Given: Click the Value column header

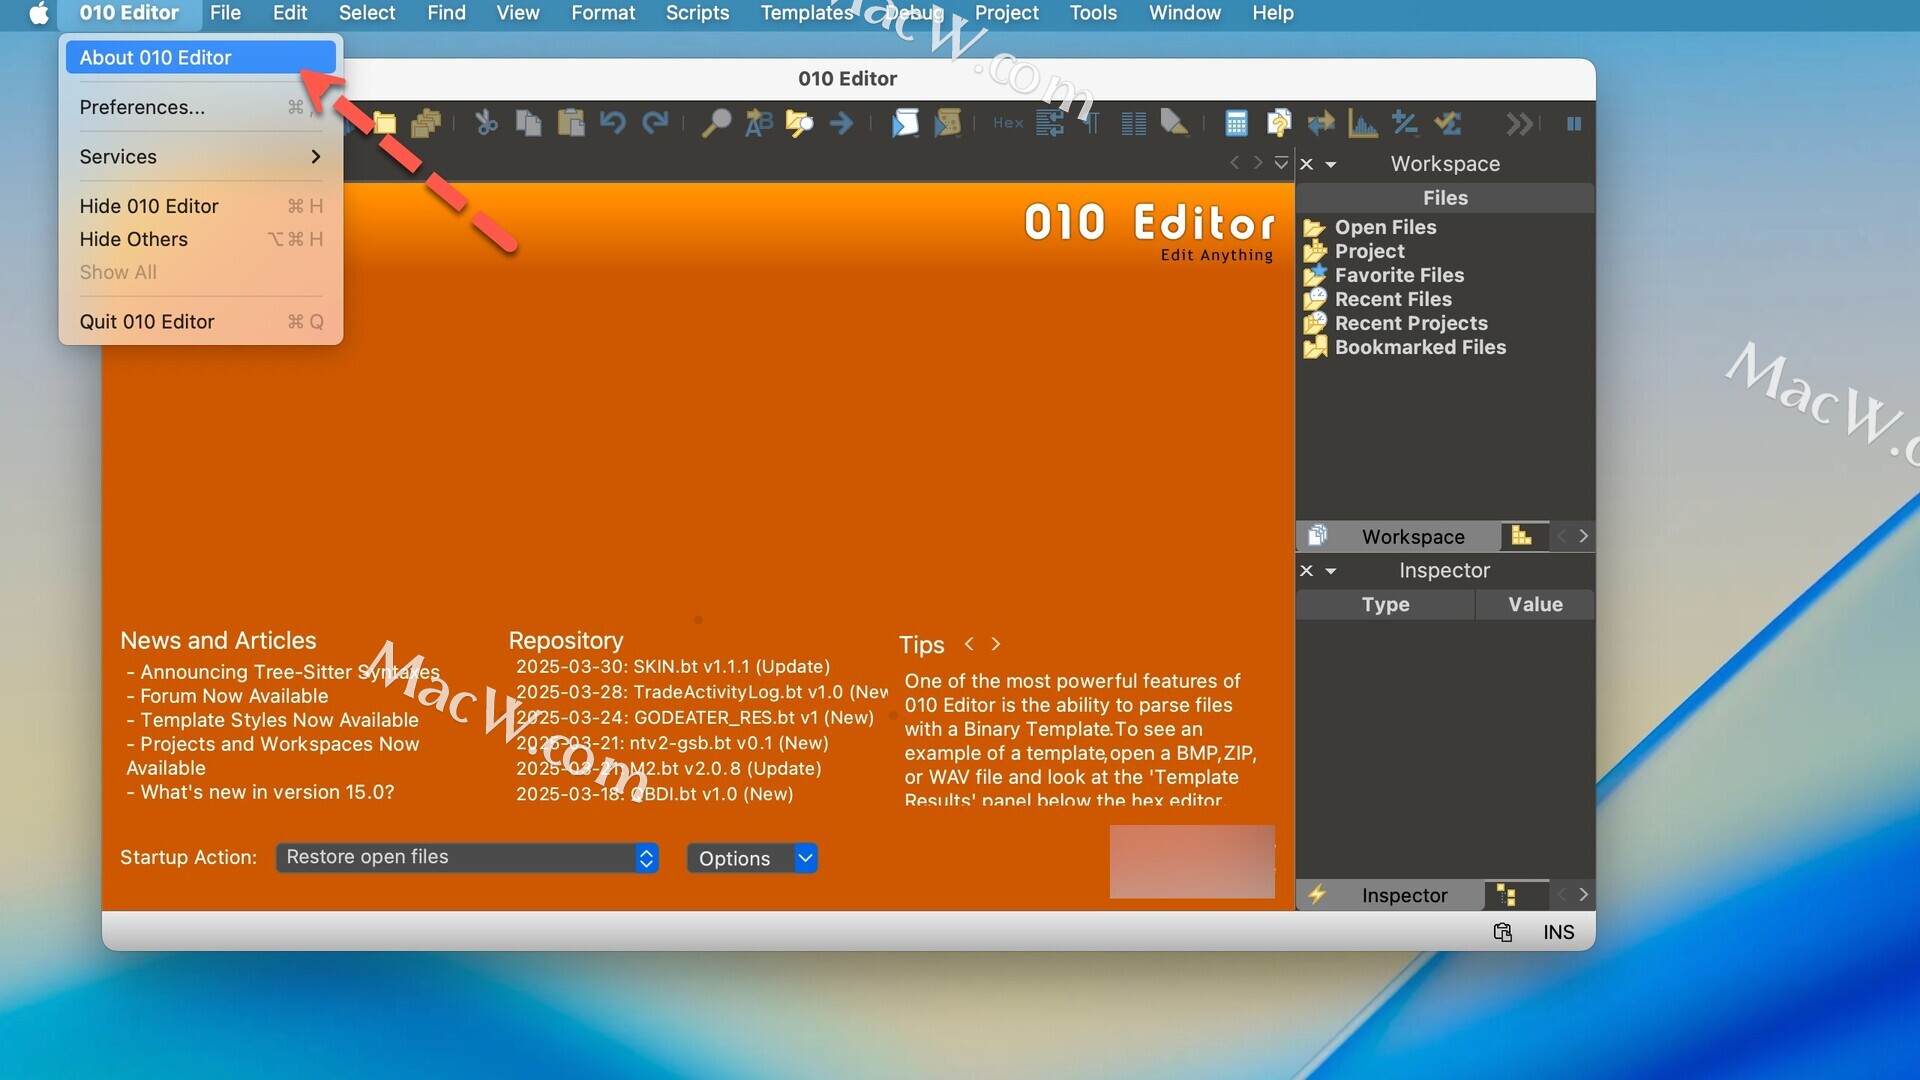Looking at the screenshot, I should click(1535, 604).
